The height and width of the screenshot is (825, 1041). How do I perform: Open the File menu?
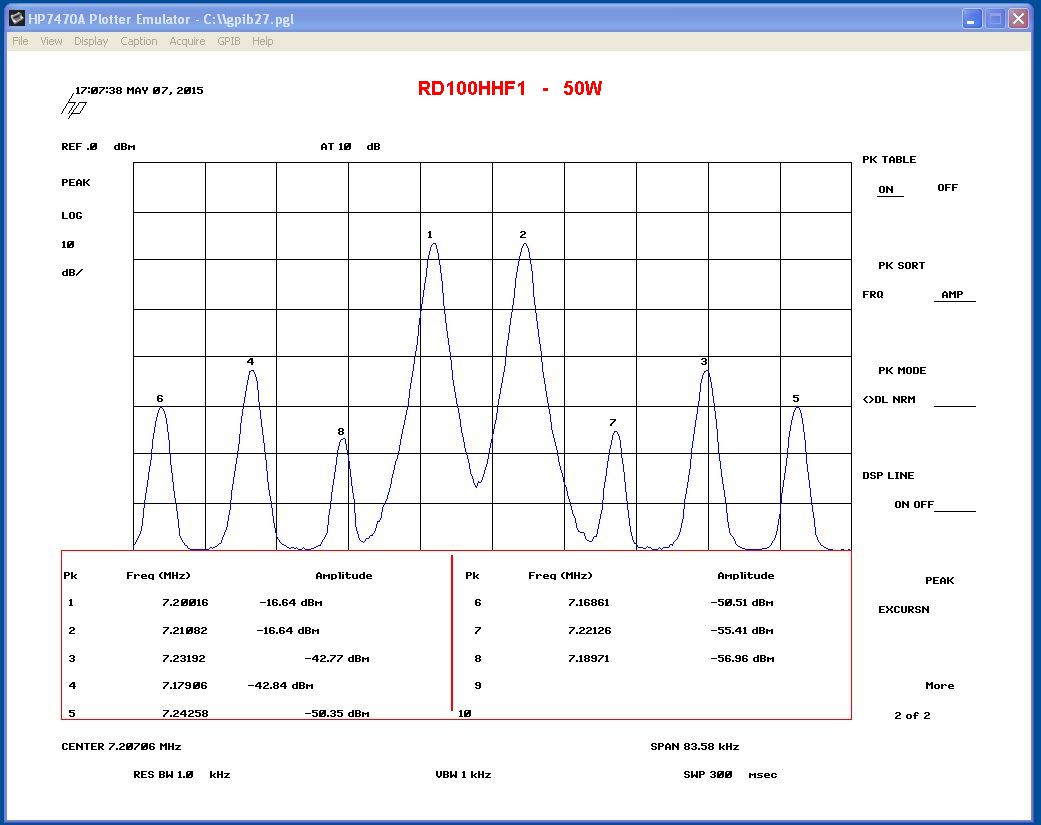click(x=20, y=41)
